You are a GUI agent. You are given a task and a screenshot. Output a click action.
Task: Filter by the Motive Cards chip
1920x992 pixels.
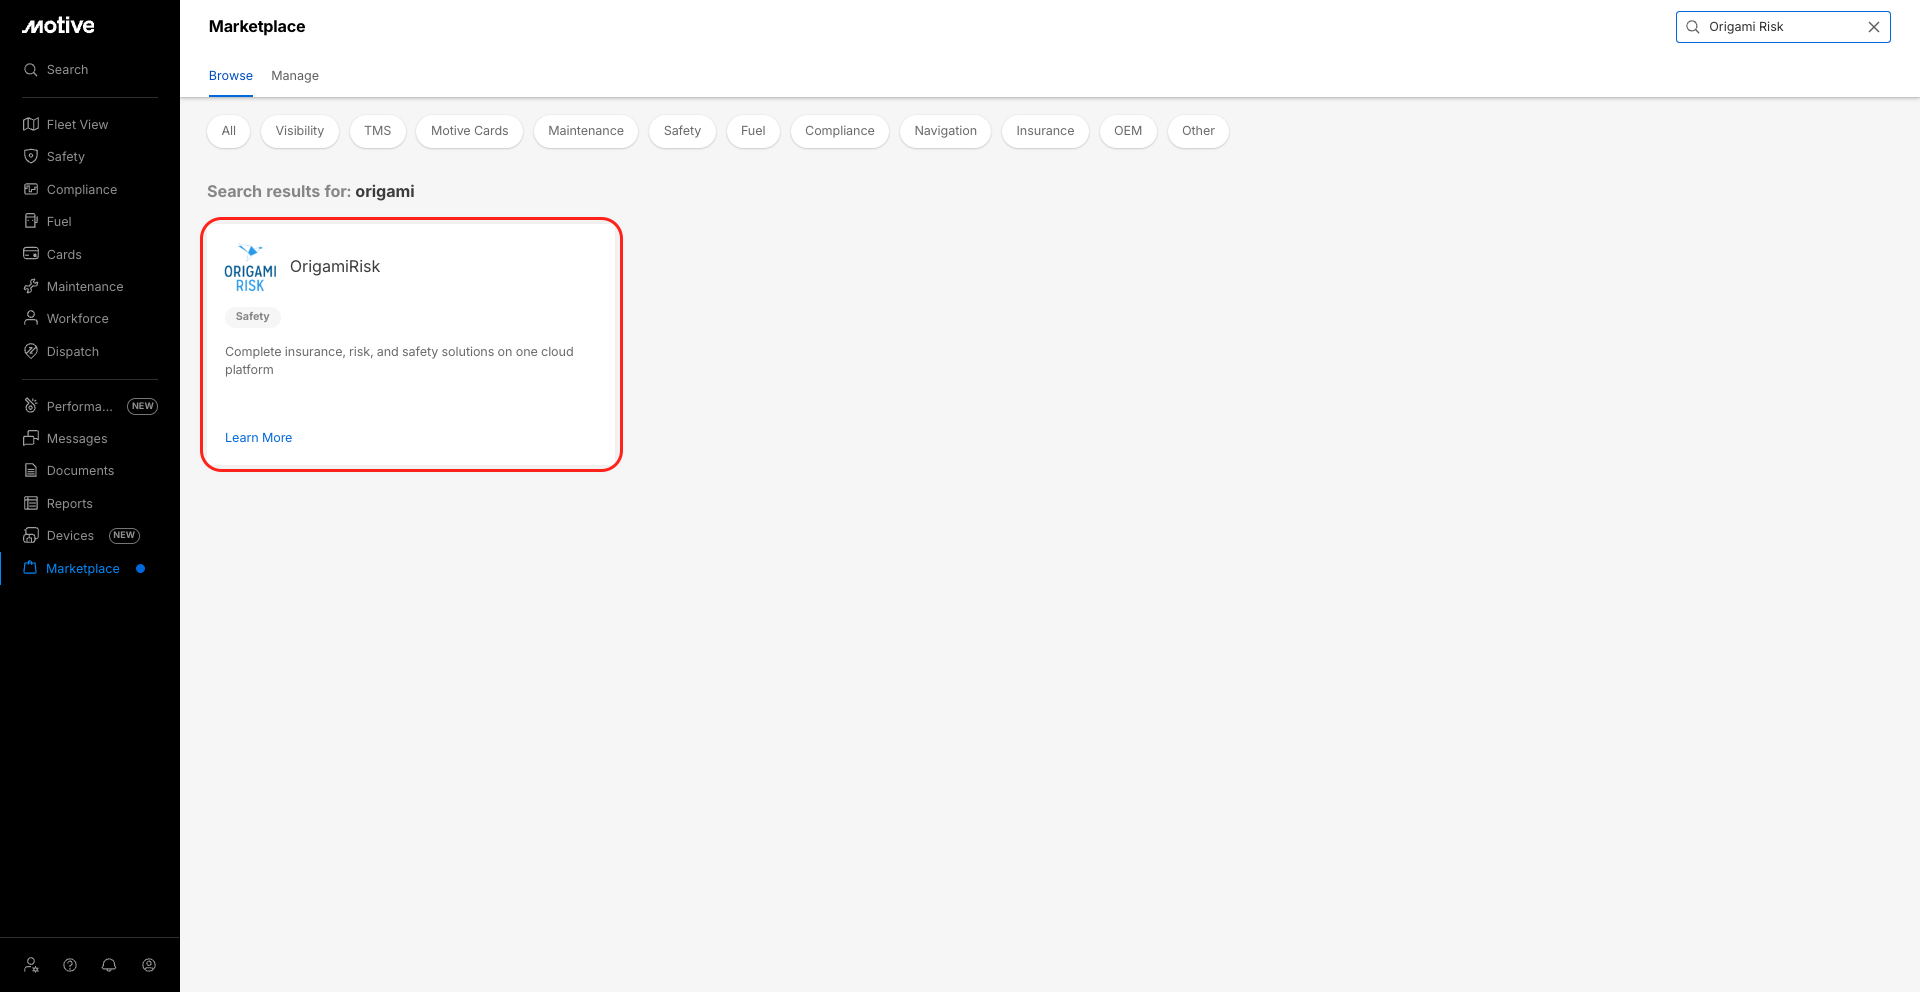470,131
